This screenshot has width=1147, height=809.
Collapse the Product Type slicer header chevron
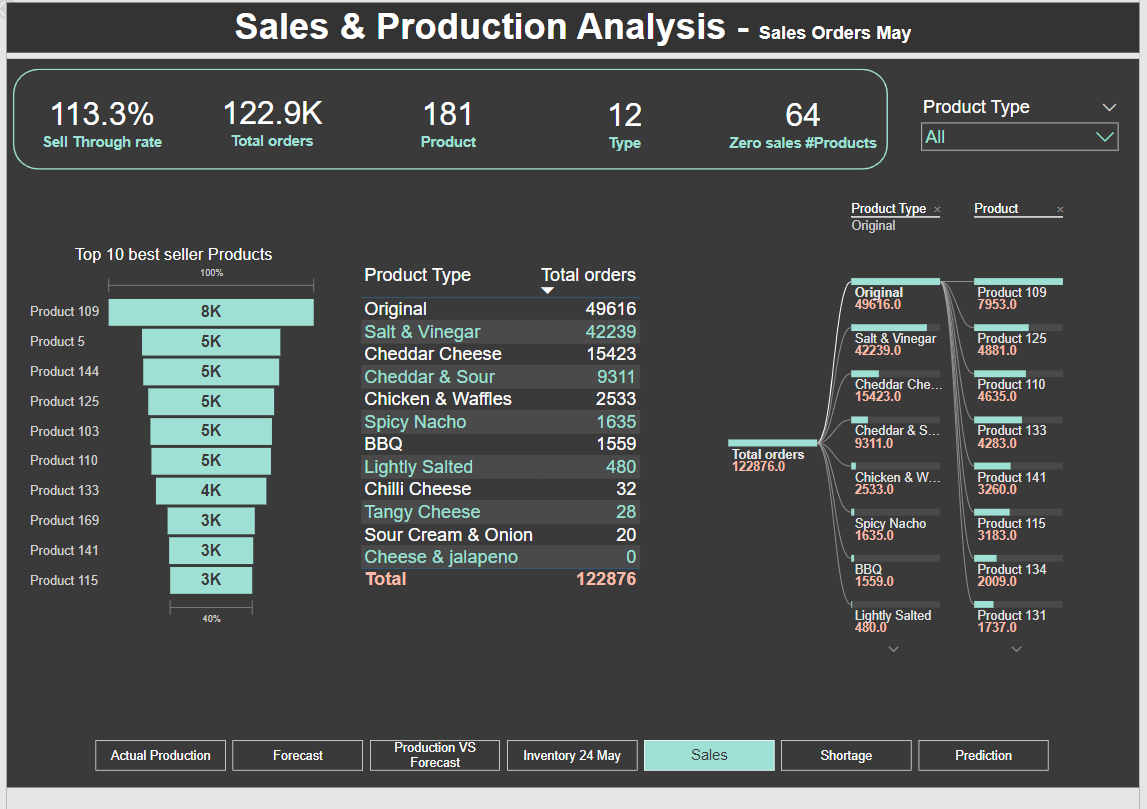click(x=1108, y=108)
